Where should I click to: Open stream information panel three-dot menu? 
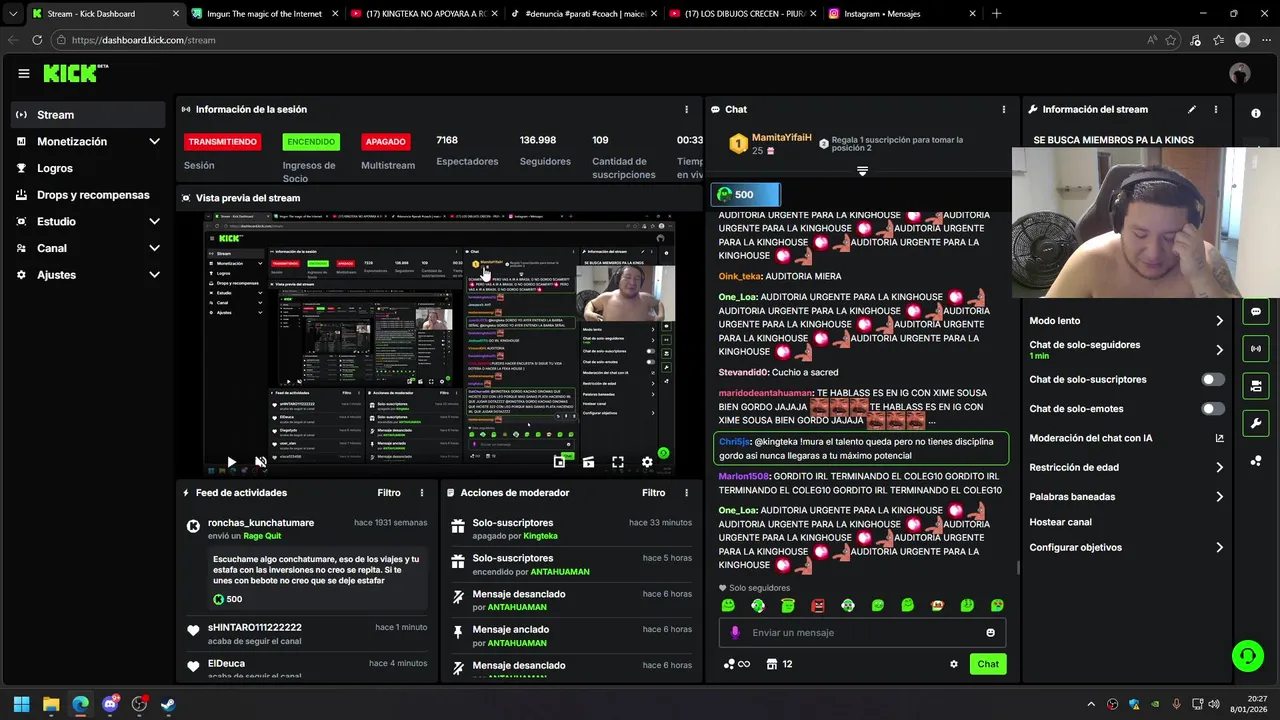(1216, 109)
